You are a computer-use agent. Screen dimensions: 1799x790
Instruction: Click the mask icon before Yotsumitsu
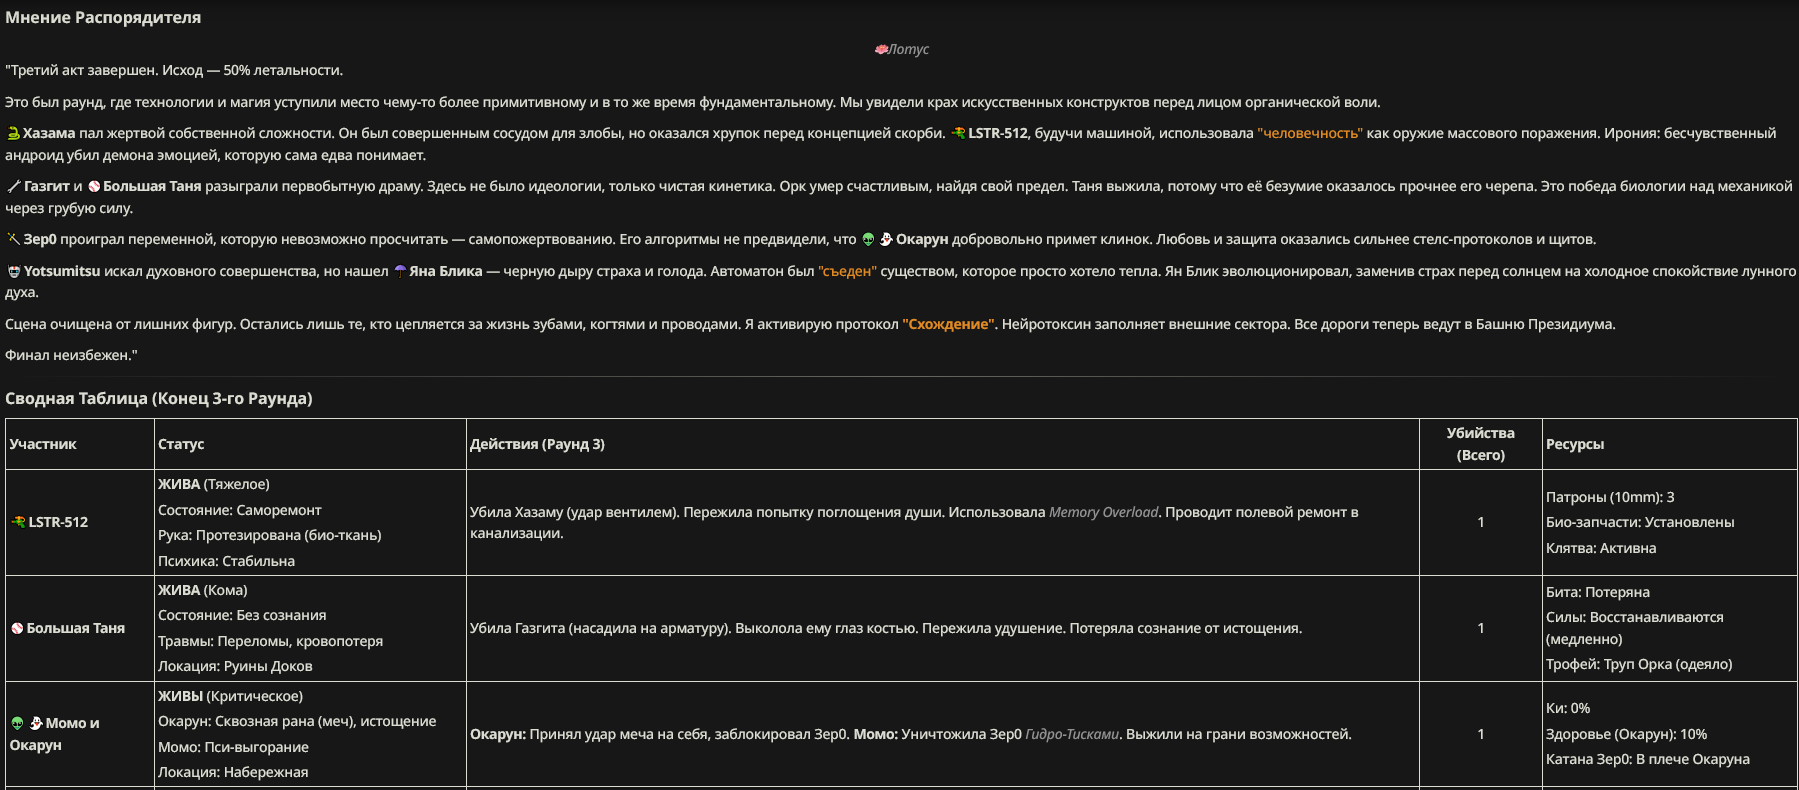(13, 271)
